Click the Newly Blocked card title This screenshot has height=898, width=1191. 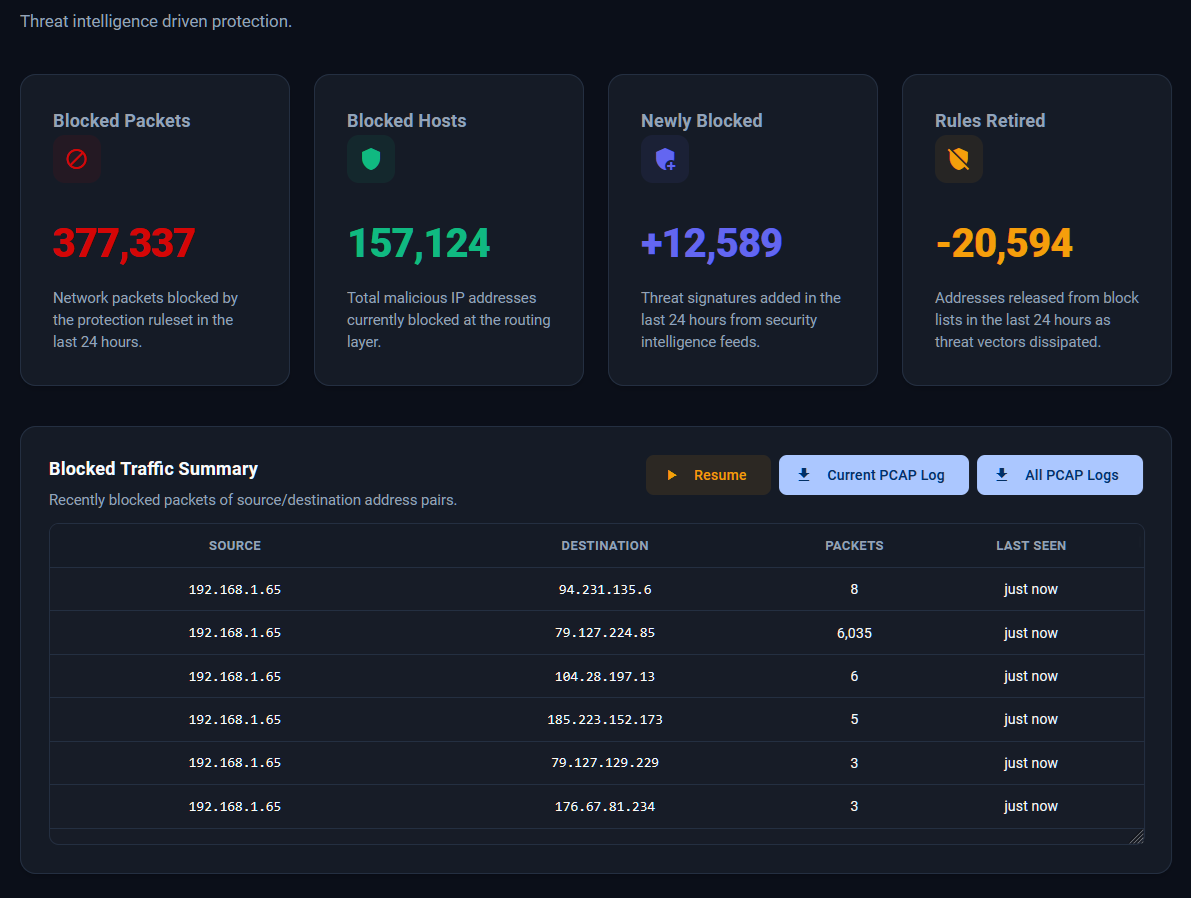tap(702, 121)
